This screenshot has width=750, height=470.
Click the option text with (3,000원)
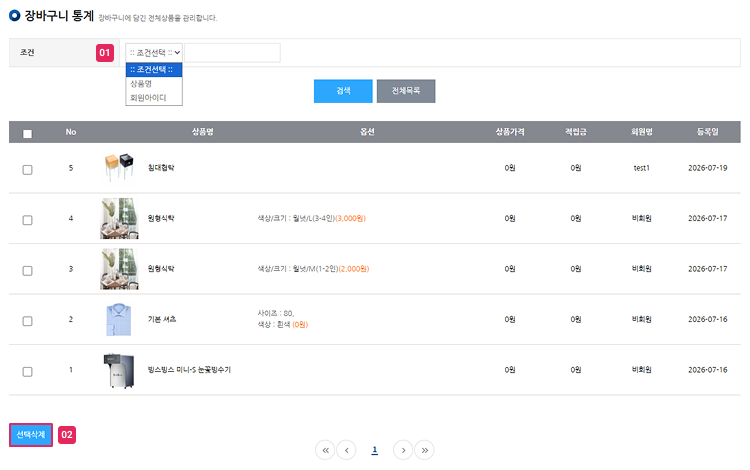tap(312, 219)
